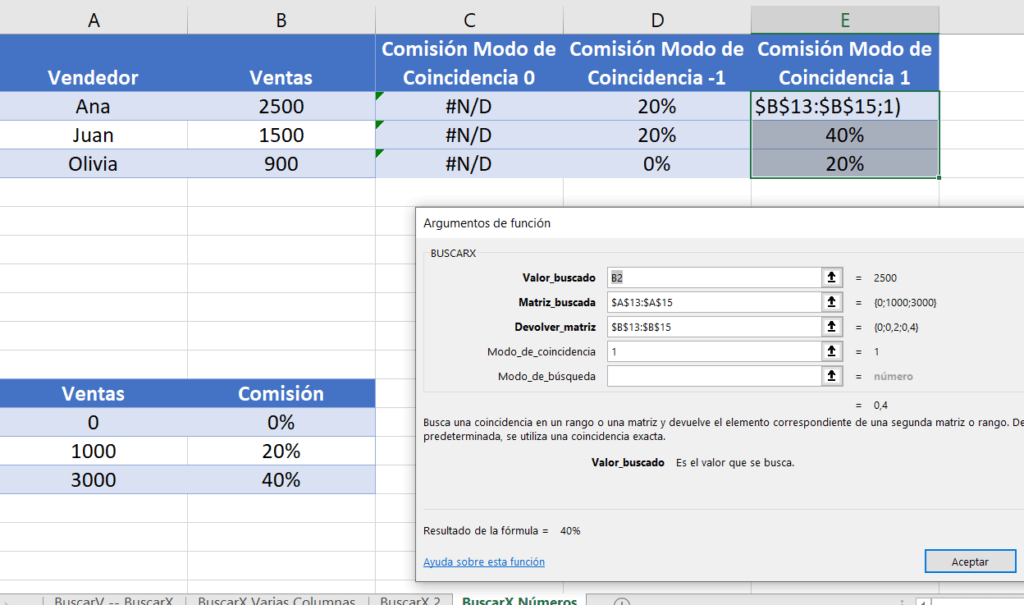The width and height of the screenshot is (1024, 605).
Task: Collapse dialog using Valor_buscado range selector icon
Action: tap(830, 277)
